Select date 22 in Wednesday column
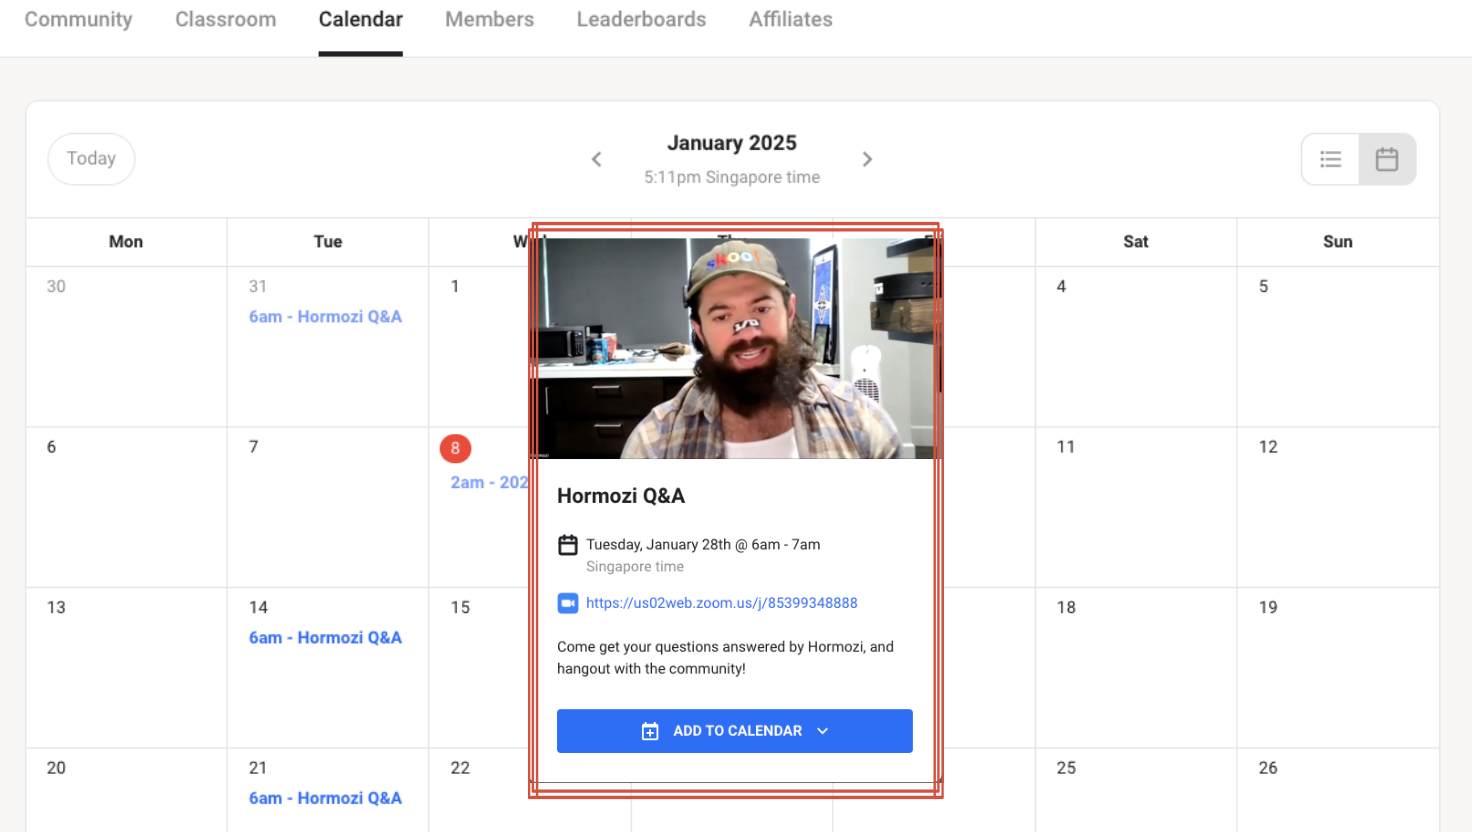Image resolution: width=1472 pixels, height=832 pixels. [x=460, y=768]
